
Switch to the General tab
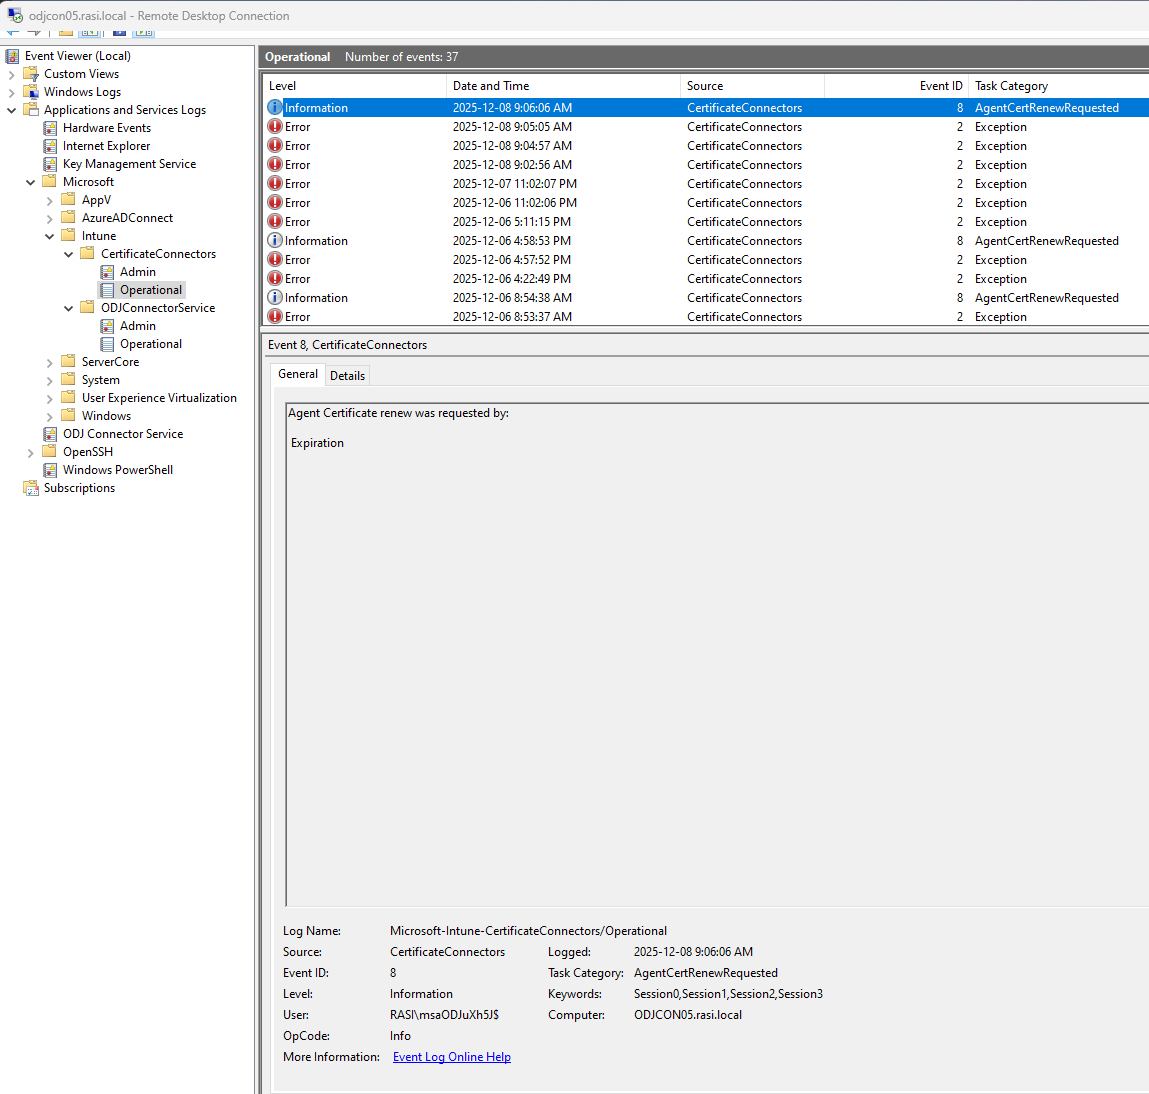pos(298,374)
